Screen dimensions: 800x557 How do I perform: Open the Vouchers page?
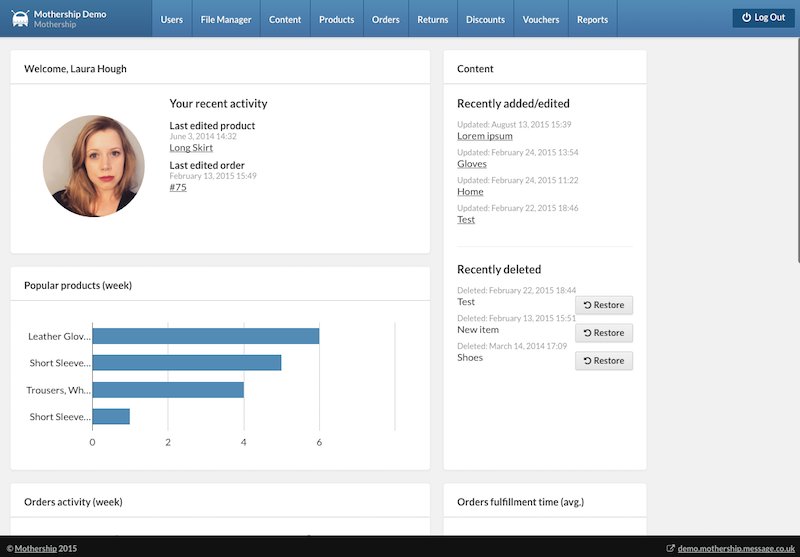541,19
